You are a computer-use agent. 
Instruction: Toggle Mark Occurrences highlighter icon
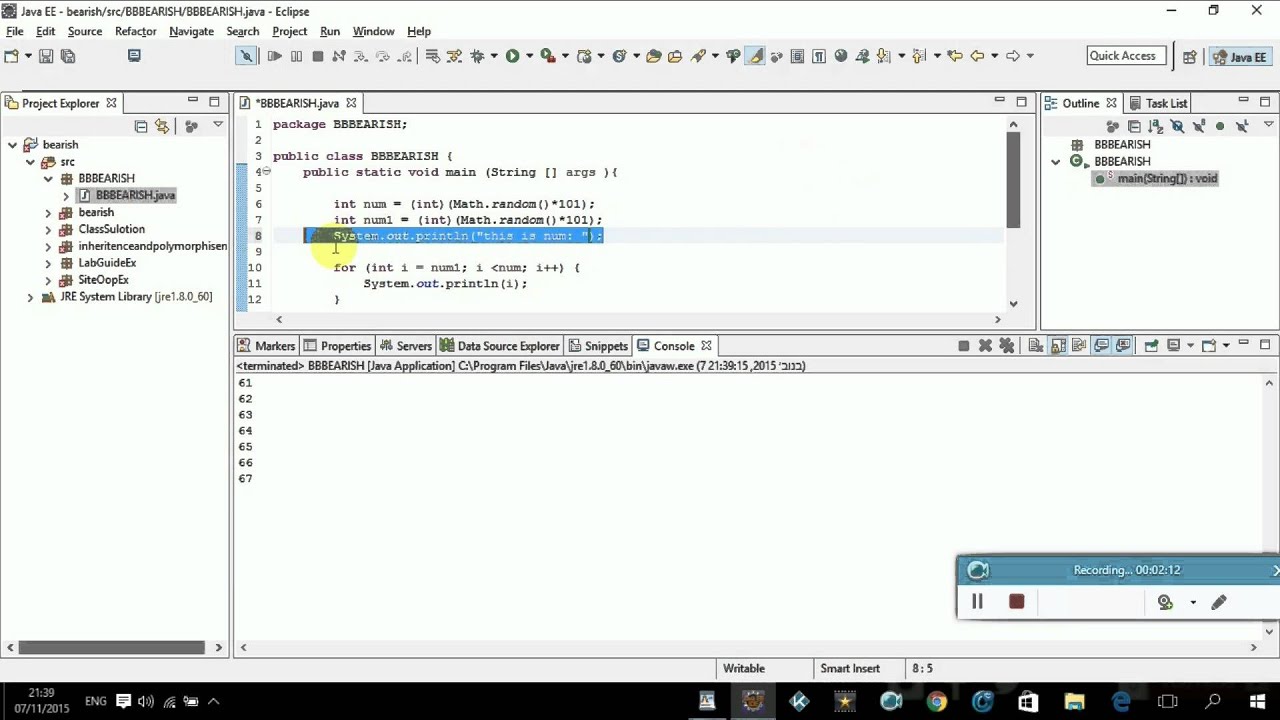click(755, 56)
